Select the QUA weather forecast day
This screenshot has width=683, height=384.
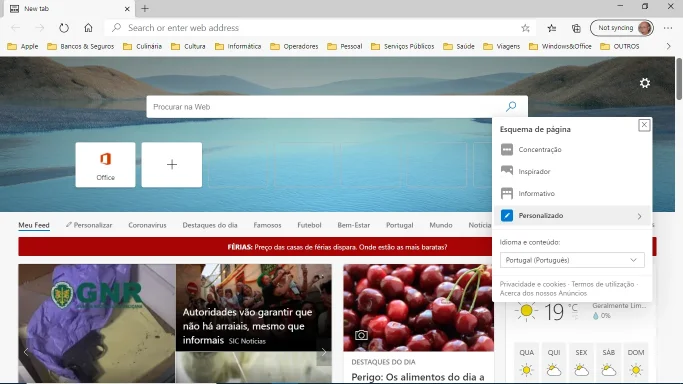pyautogui.click(x=526, y=362)
